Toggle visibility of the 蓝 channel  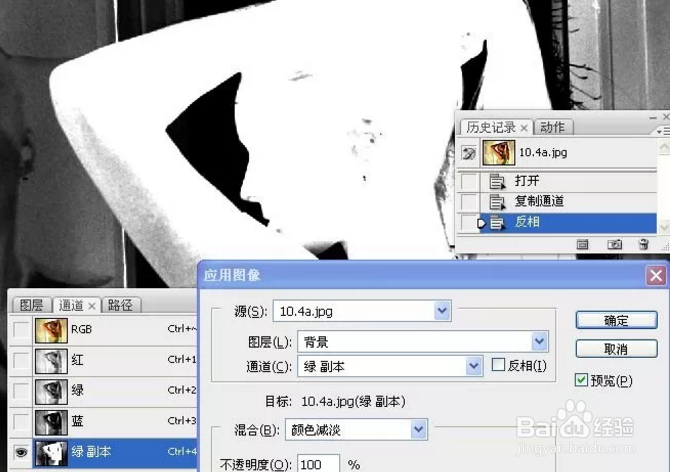(x=21, y=422)
